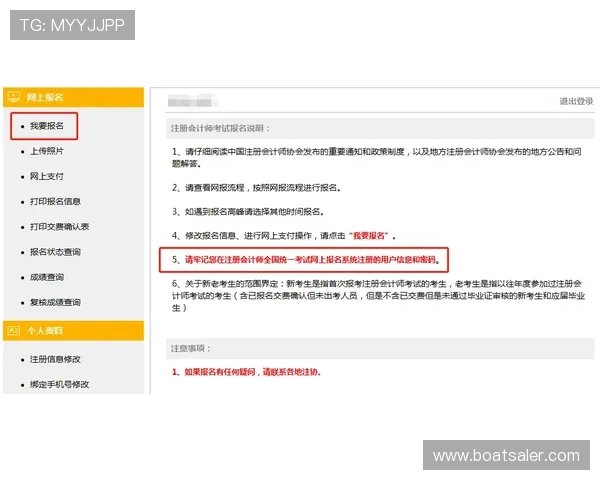Select 上传照片 in the sidebar
Viewport: 600px width, 480px height.
click(47, 151)
